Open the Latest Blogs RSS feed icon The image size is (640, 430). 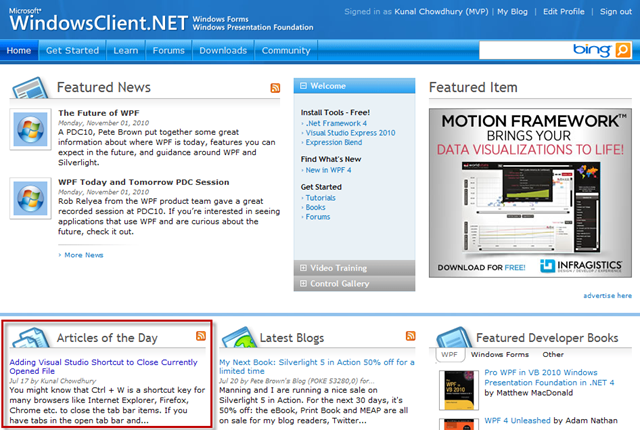(410, 336)
